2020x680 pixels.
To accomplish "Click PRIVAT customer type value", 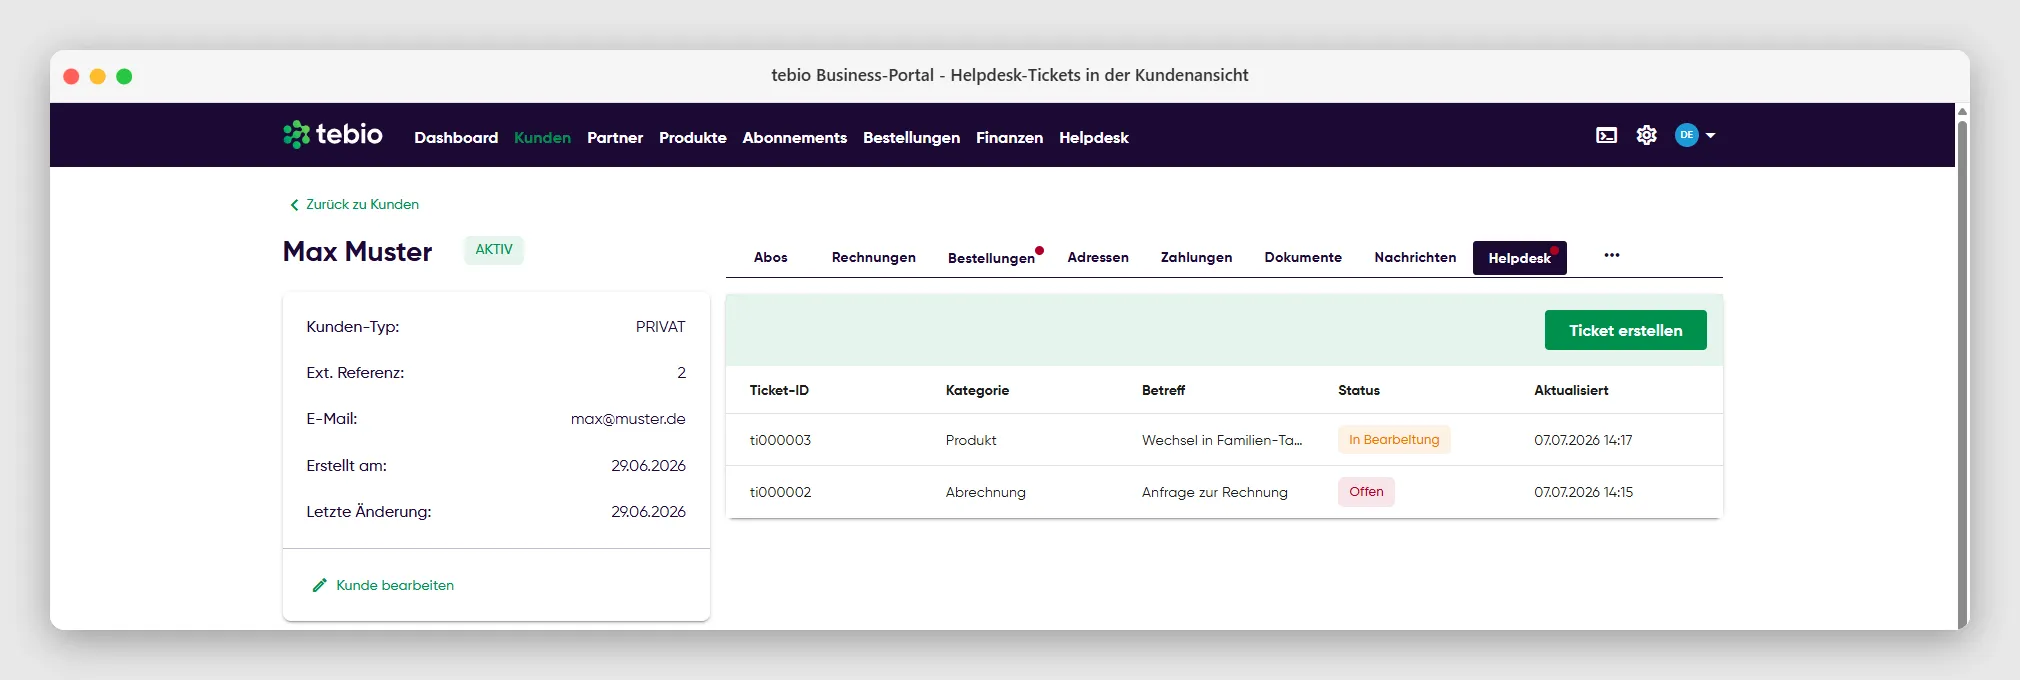I will tap(661, 327).
